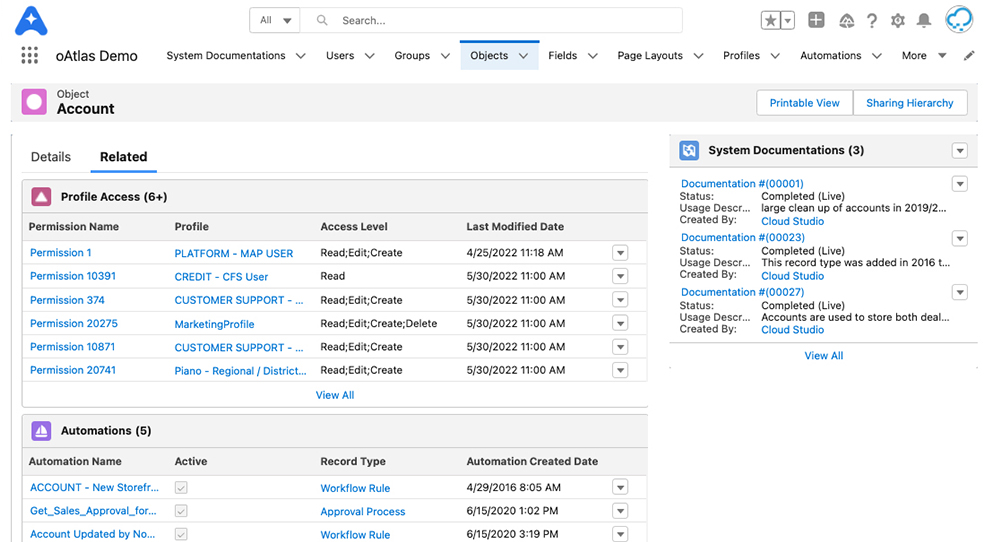Toggle Active checkbox for Get_Sales_Approval automation
This screenshot has width=1000, height=542.
[181, 511]
